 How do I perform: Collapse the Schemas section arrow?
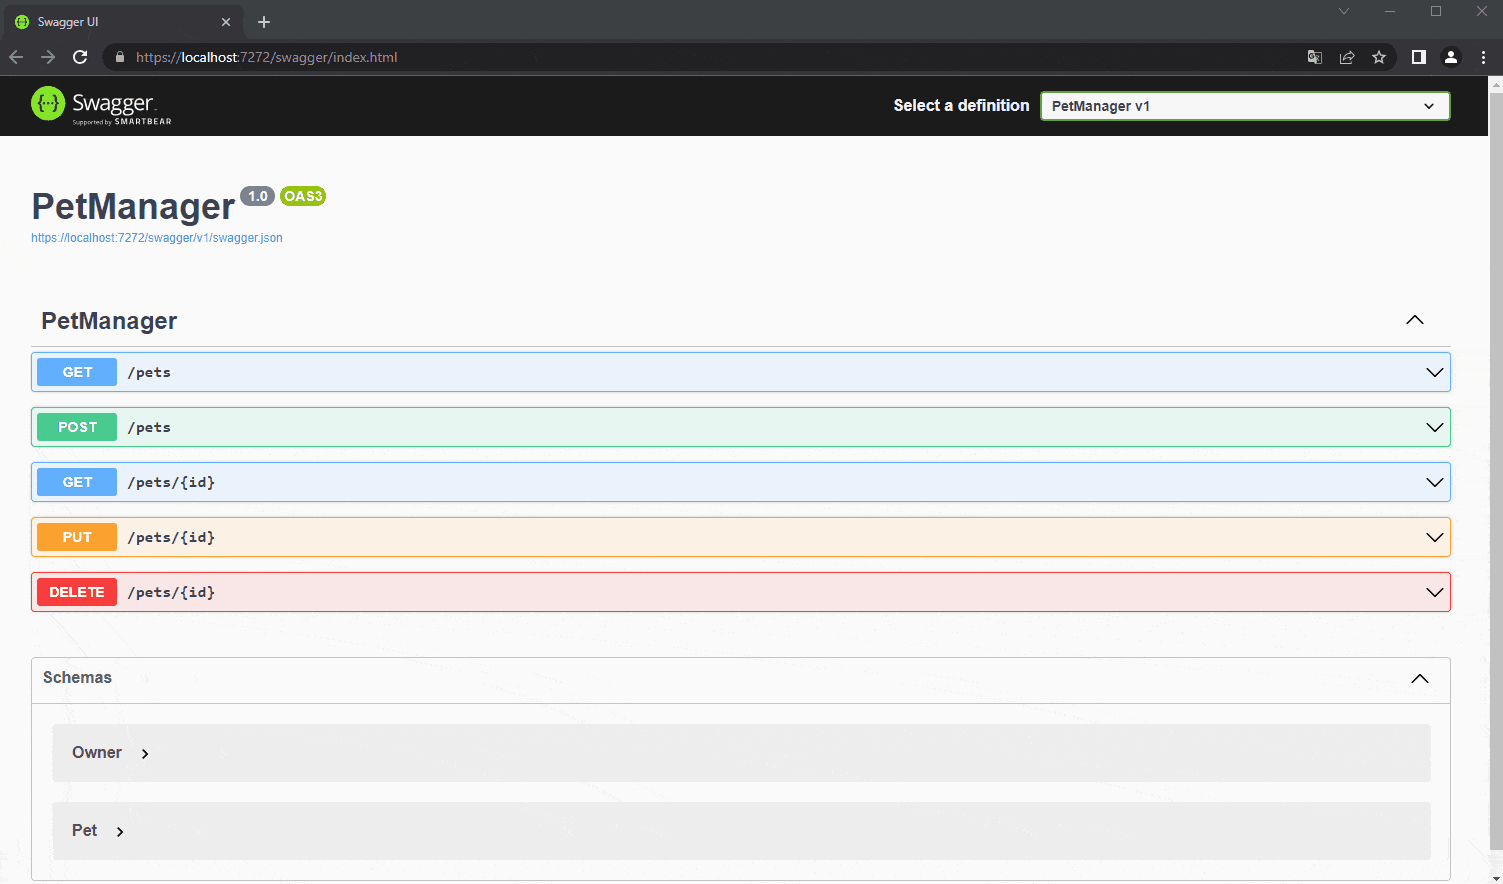click(x=1420, y=679)
